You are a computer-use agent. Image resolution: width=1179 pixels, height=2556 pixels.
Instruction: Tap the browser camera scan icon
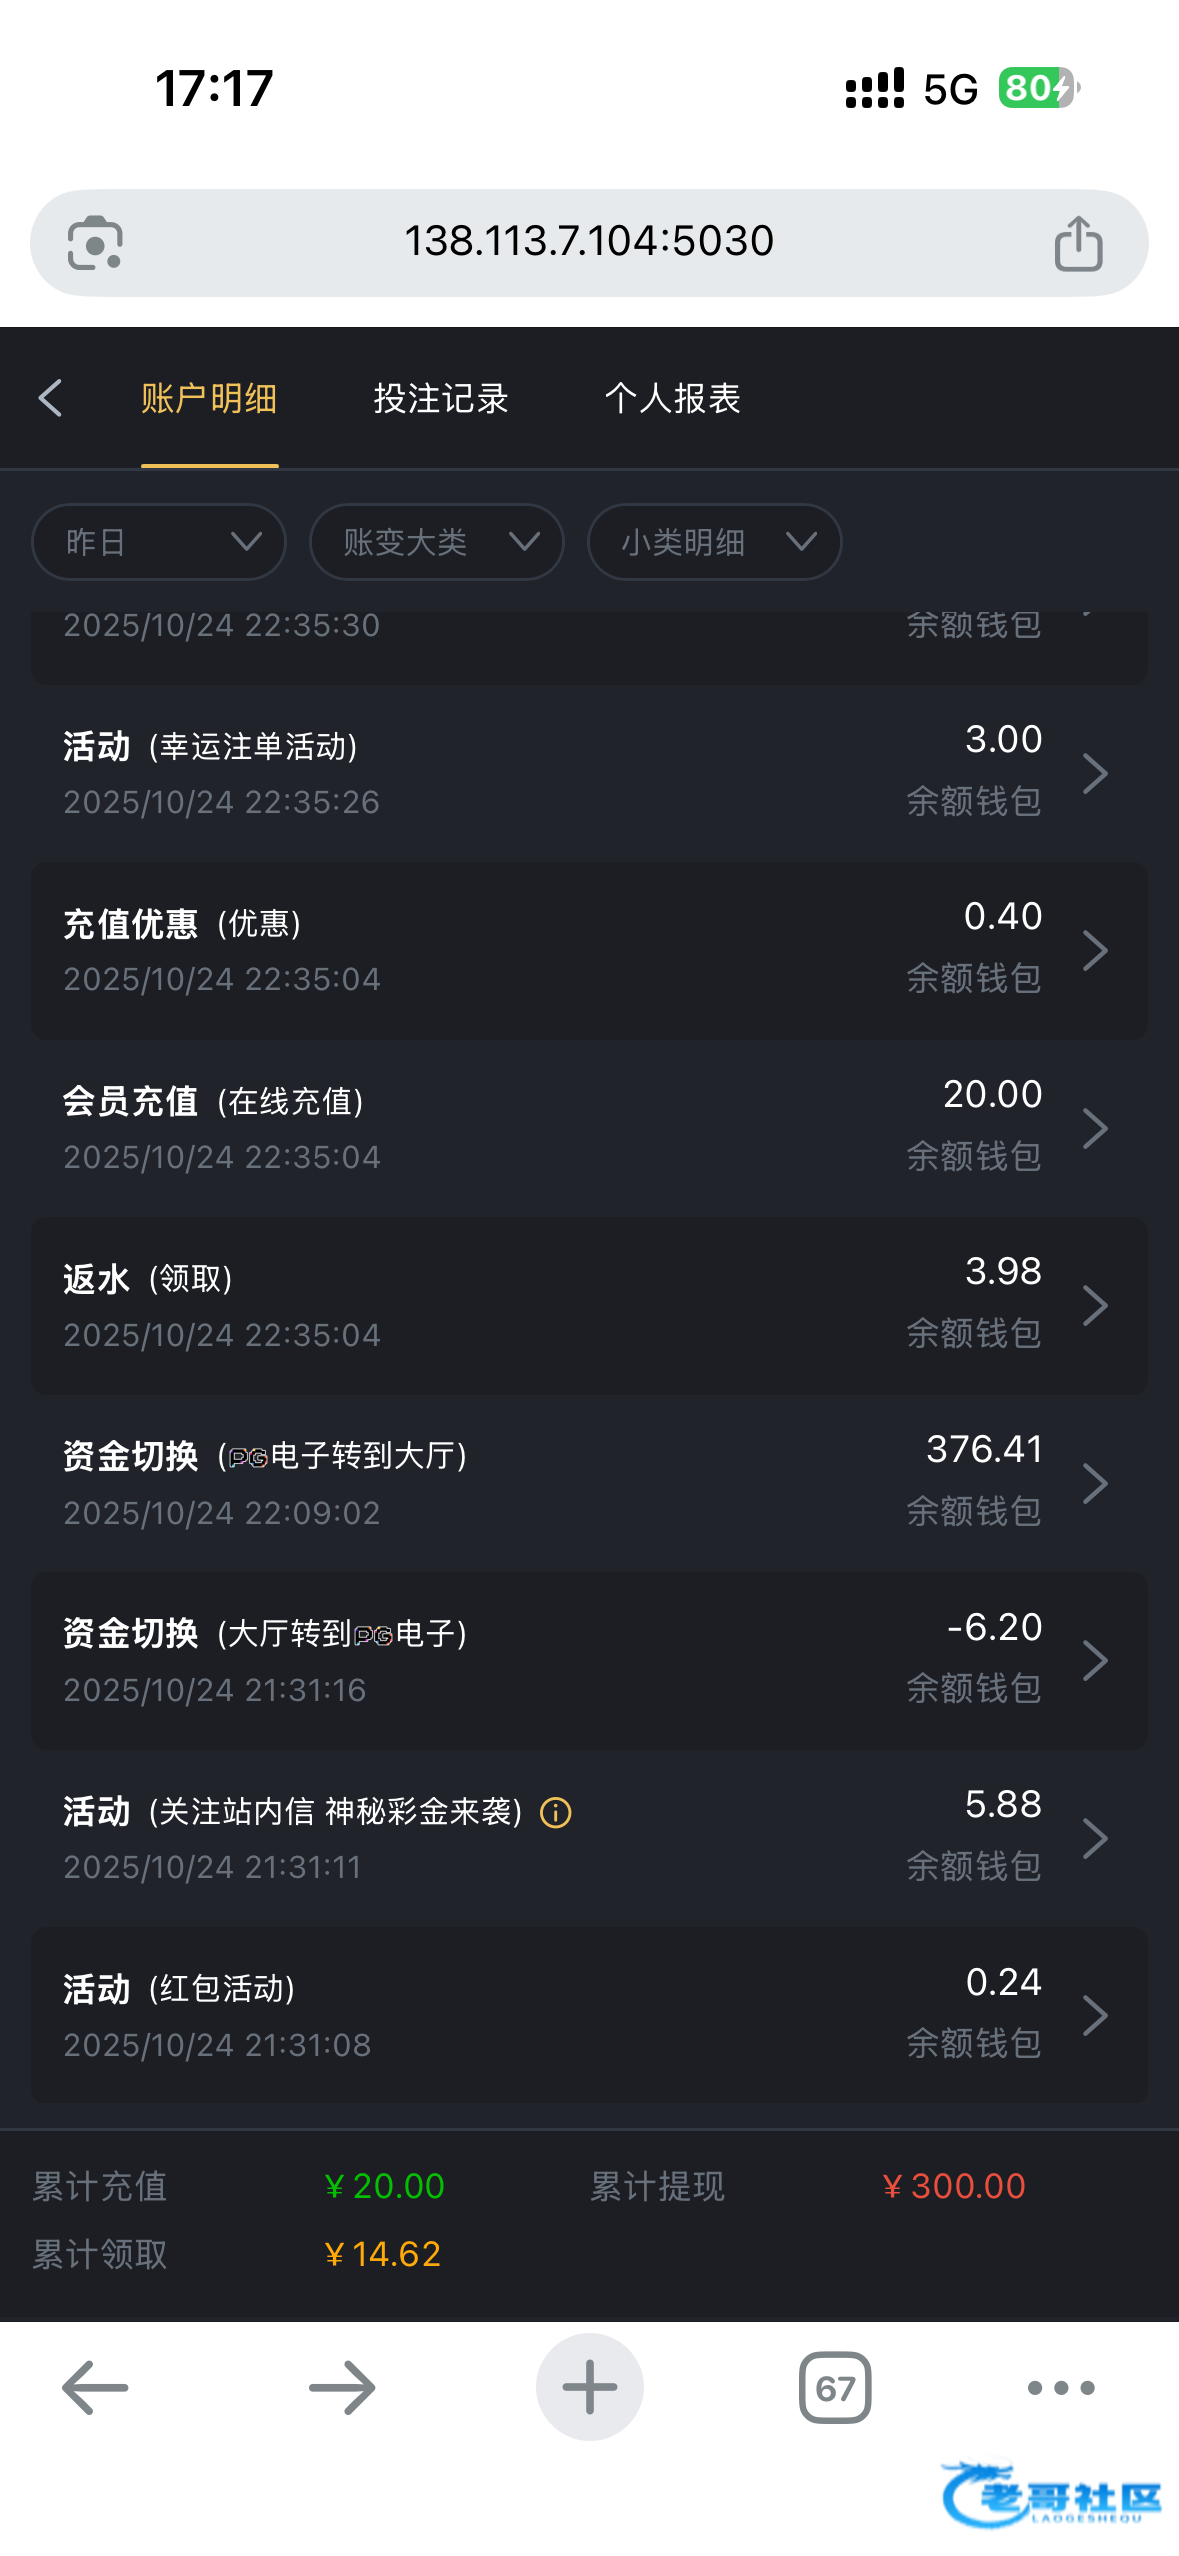[x=95, y=243]
